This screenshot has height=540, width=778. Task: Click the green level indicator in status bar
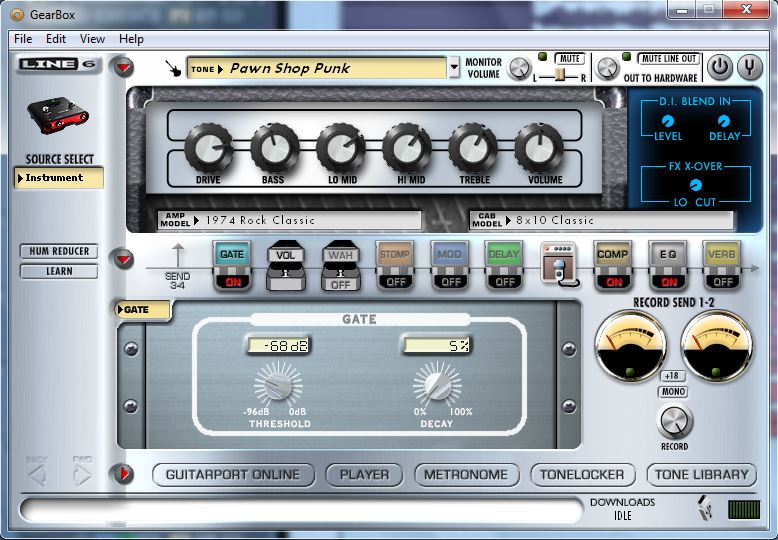pyautogui.click(x=744, y=510)
